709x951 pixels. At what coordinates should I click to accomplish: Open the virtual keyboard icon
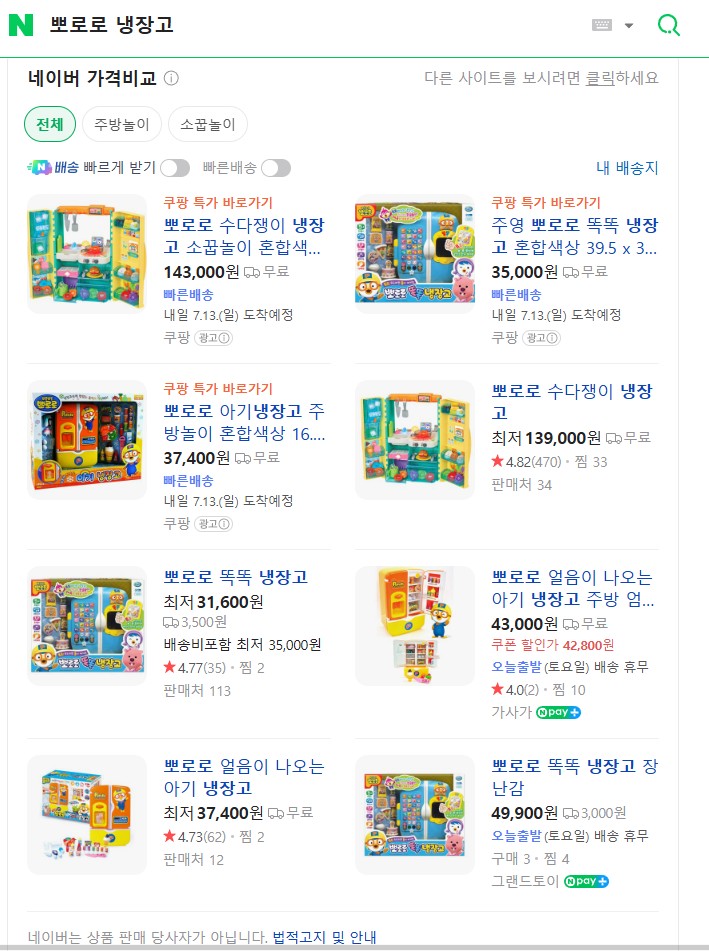click(602, 25)
